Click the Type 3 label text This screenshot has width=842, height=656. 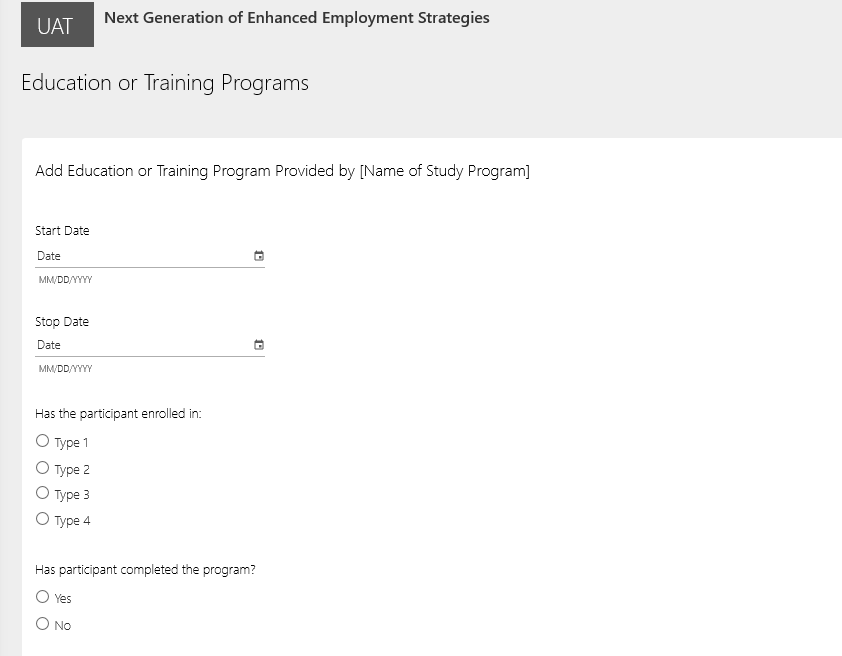point(72,495)
